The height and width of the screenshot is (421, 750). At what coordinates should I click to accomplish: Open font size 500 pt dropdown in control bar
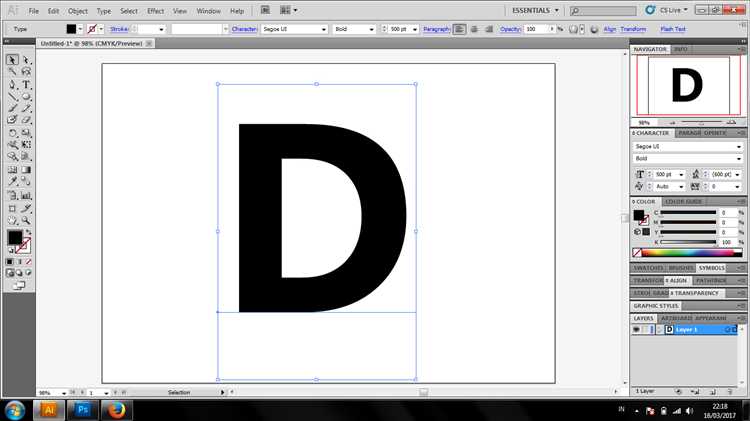tap(415, 29)
